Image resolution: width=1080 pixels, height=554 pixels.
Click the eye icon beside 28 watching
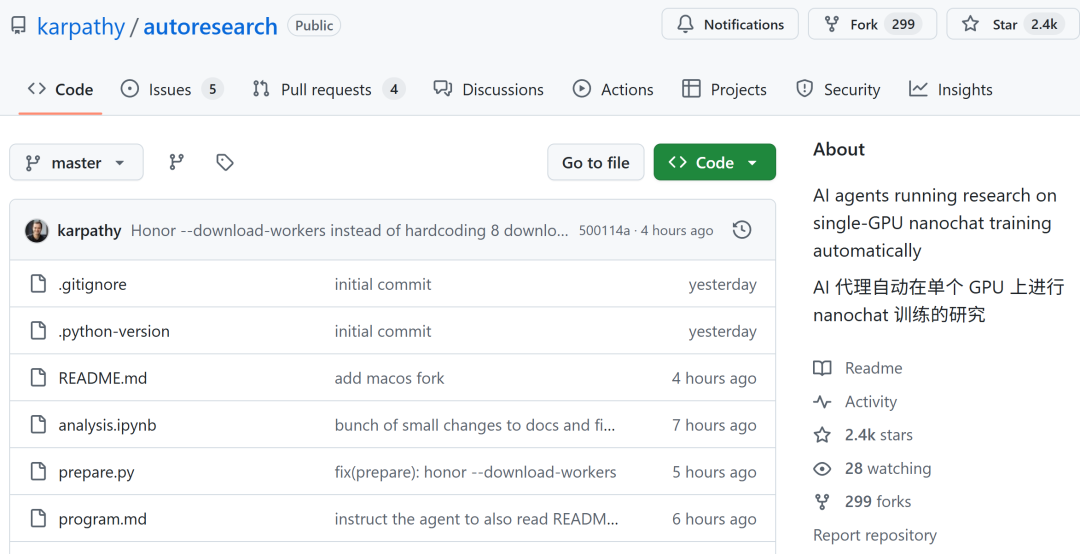[x=822, y=468]
